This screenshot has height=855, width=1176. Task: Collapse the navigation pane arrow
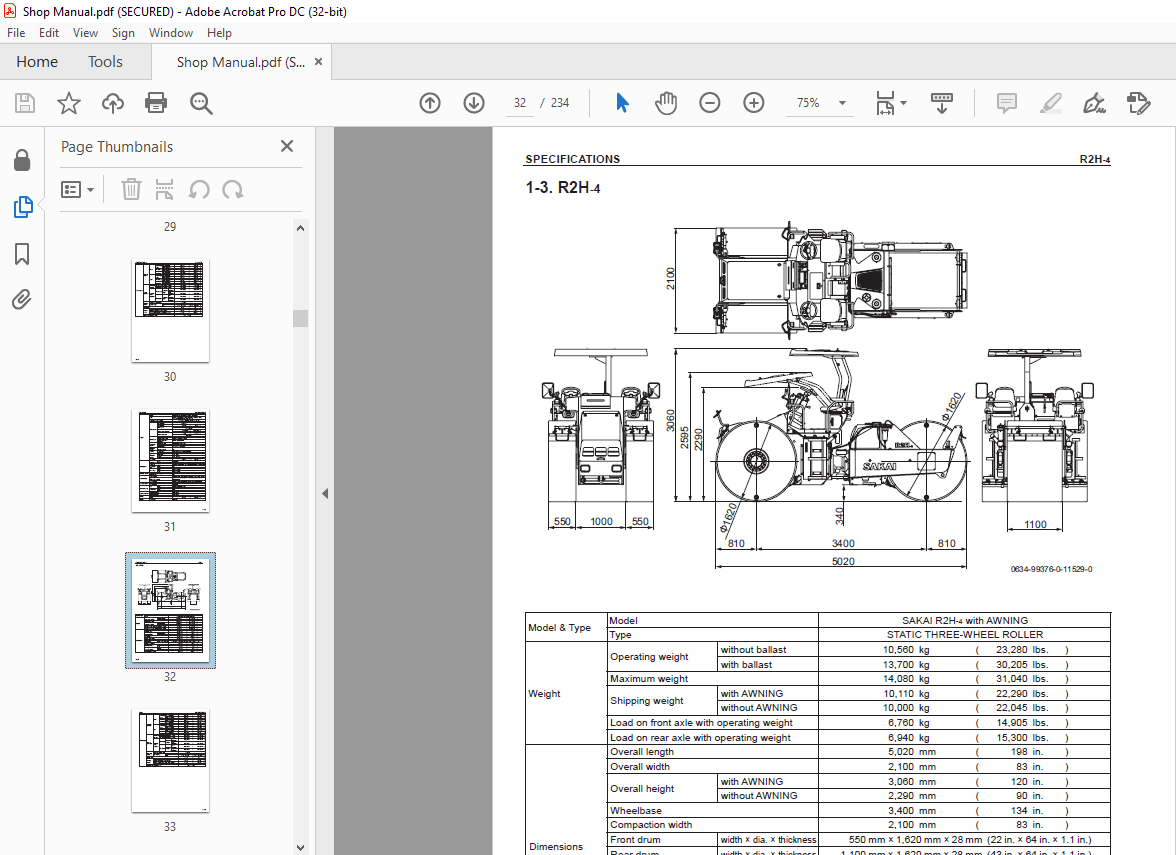(x=325, y=494)
